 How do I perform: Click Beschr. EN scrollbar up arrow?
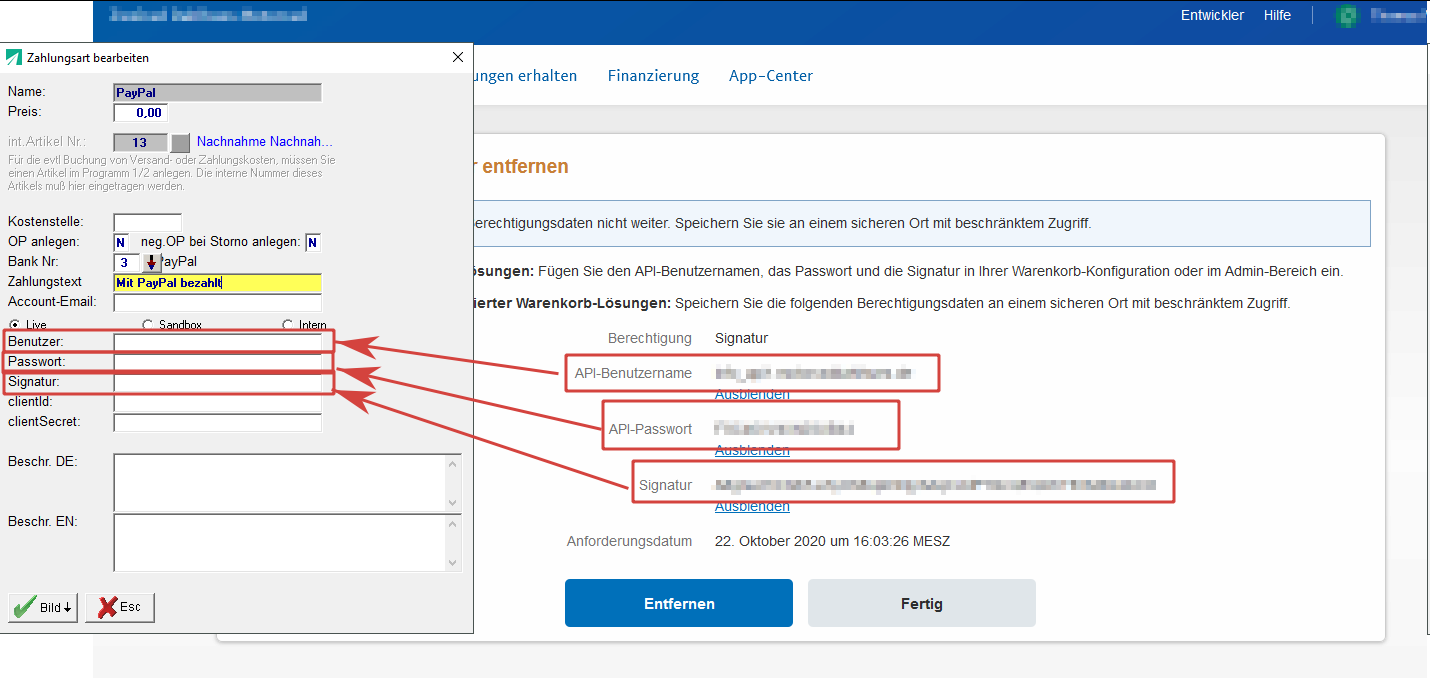point(453,523)
